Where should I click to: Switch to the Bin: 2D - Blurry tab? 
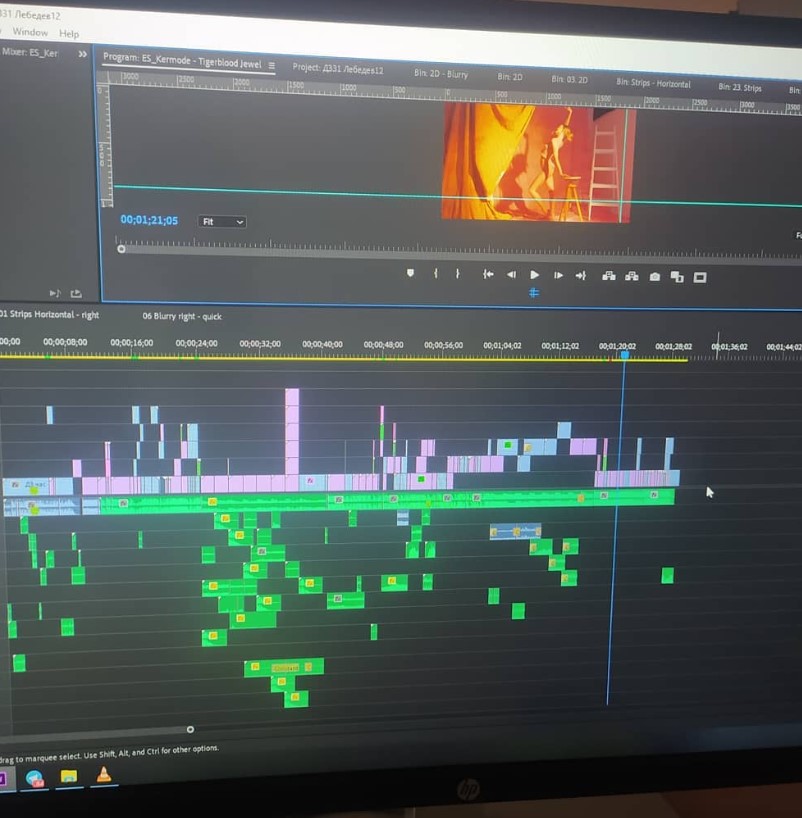click(x=441, y=74)
